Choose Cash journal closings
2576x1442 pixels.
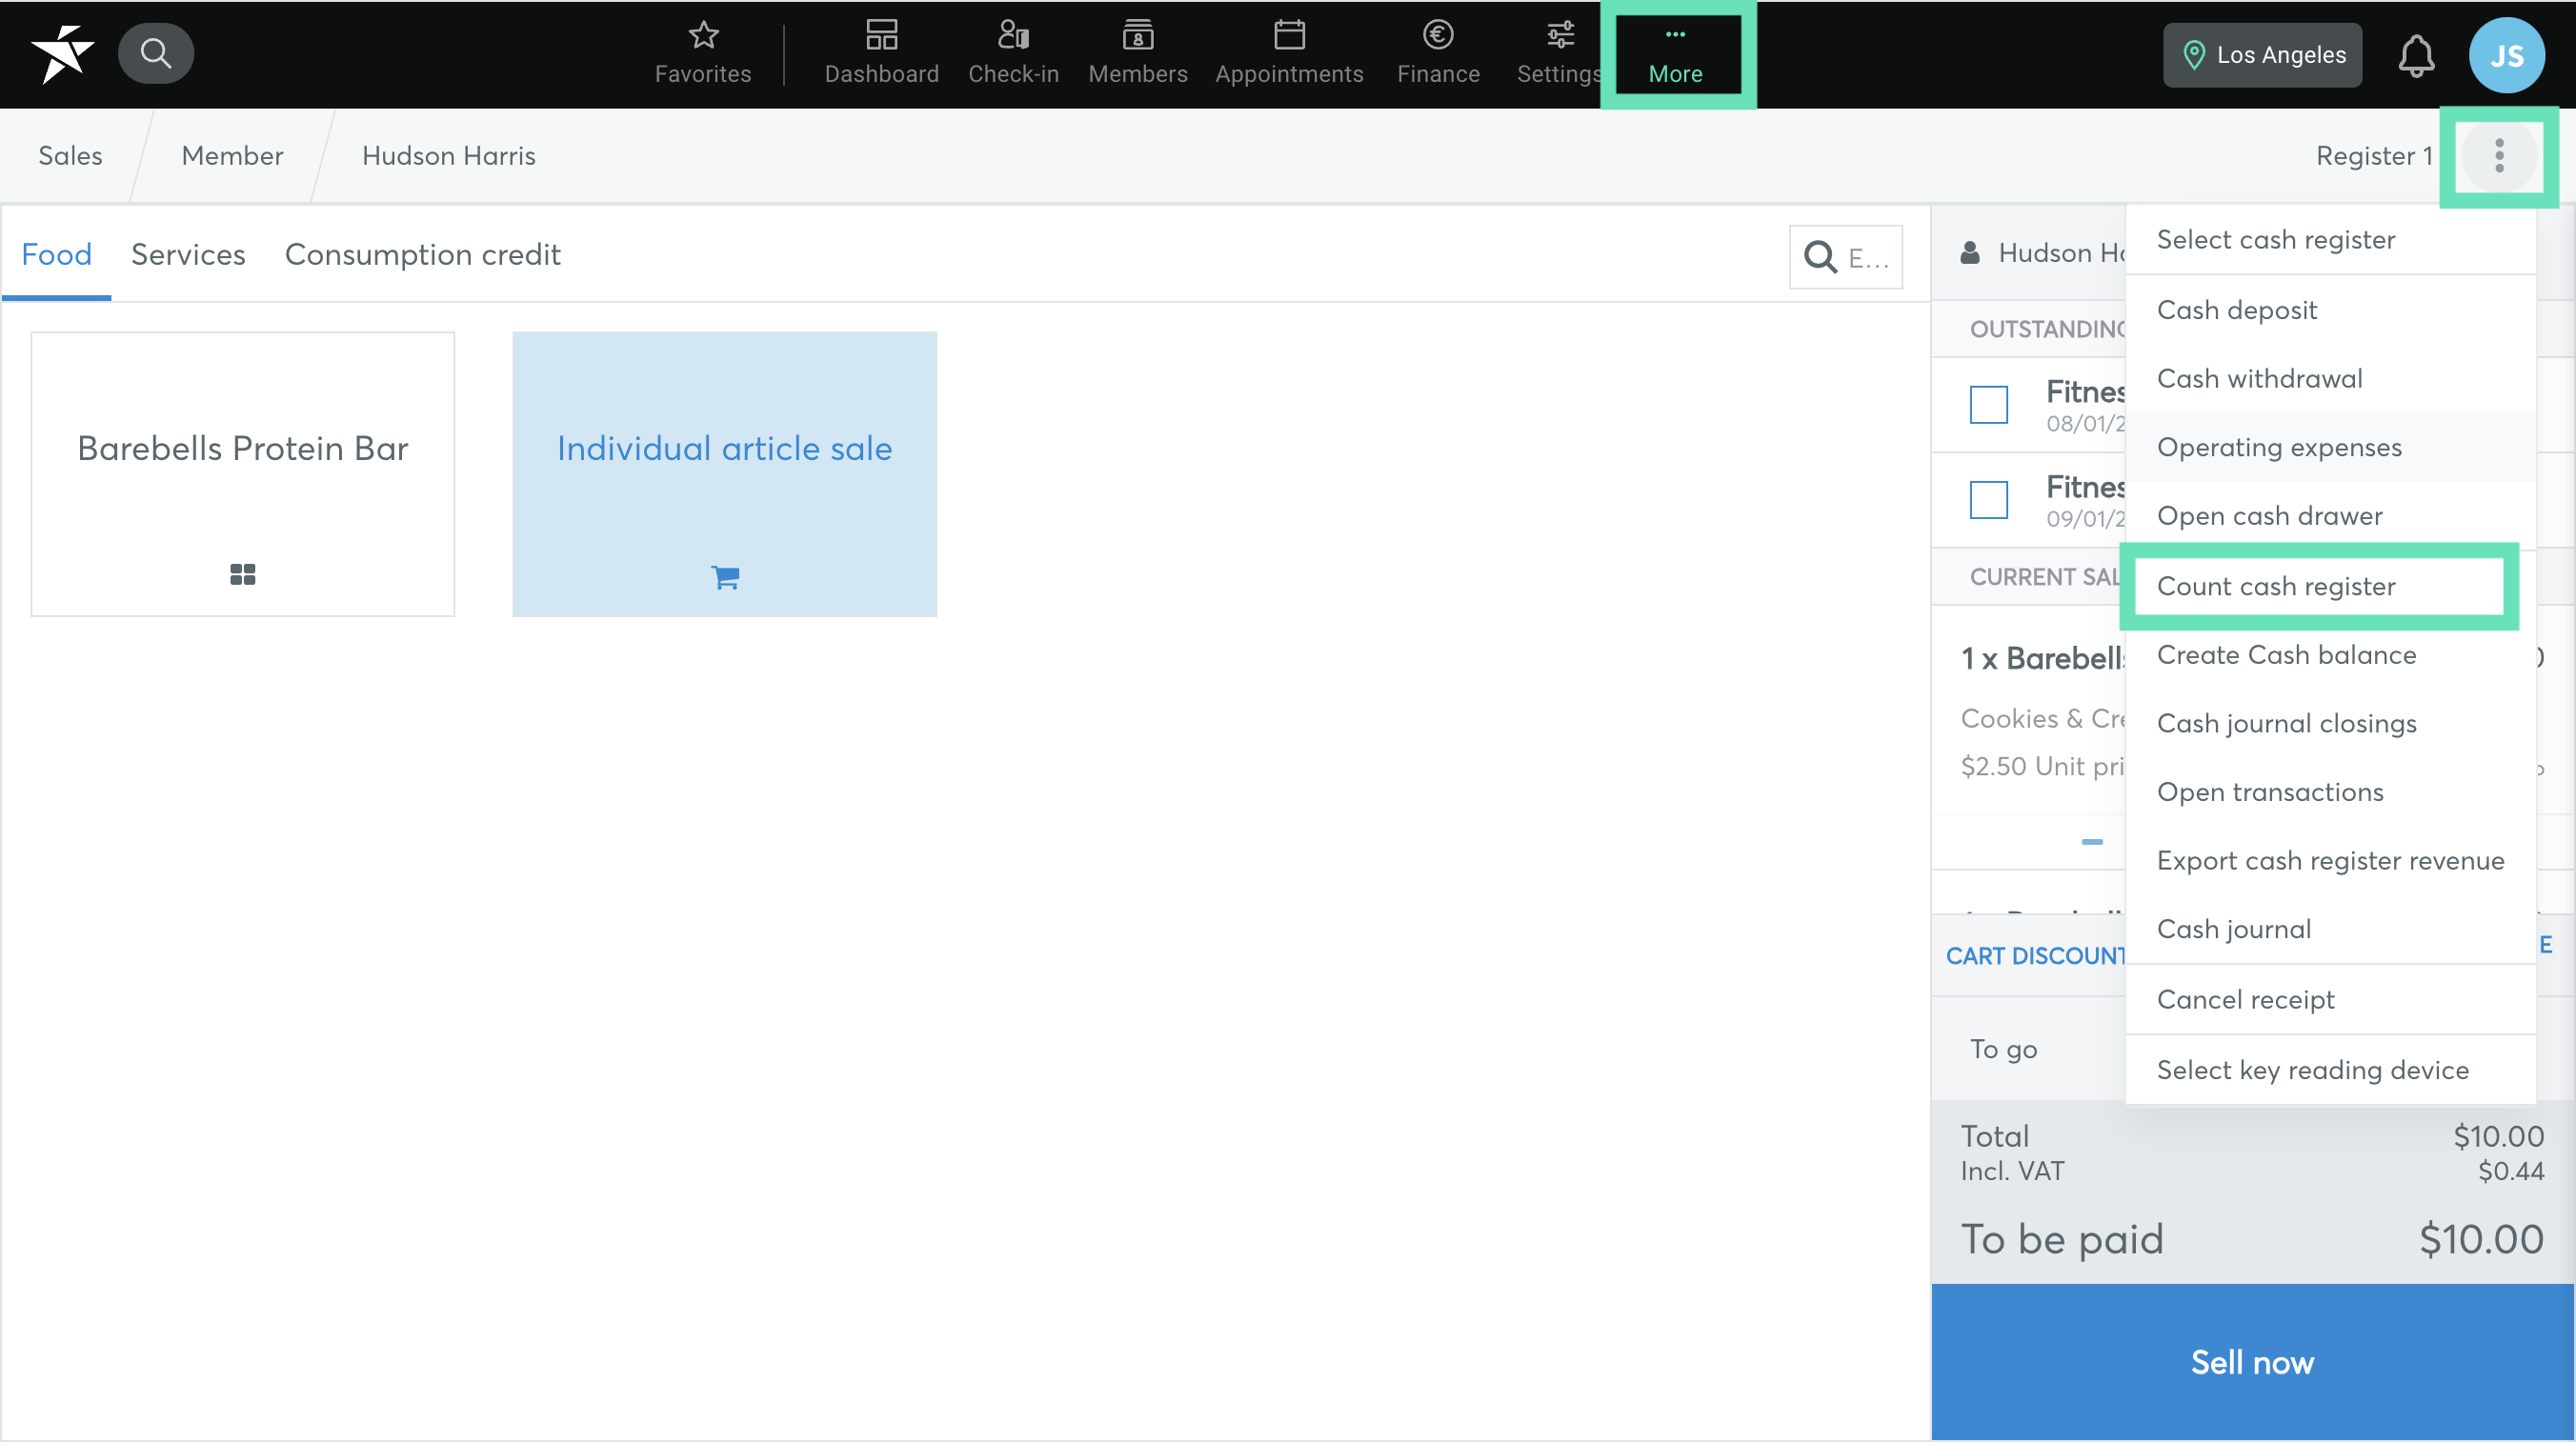pyautogui.click(x=2330, y=724)
